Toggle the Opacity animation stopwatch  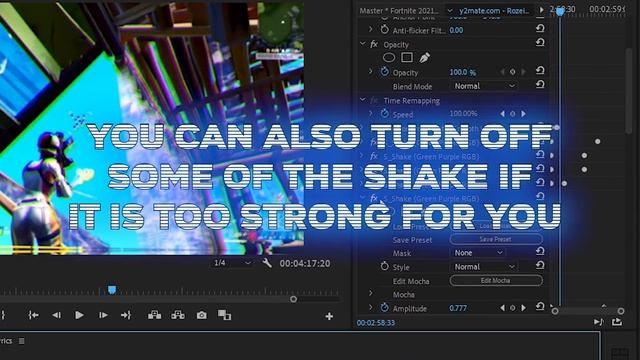[384, 72]
